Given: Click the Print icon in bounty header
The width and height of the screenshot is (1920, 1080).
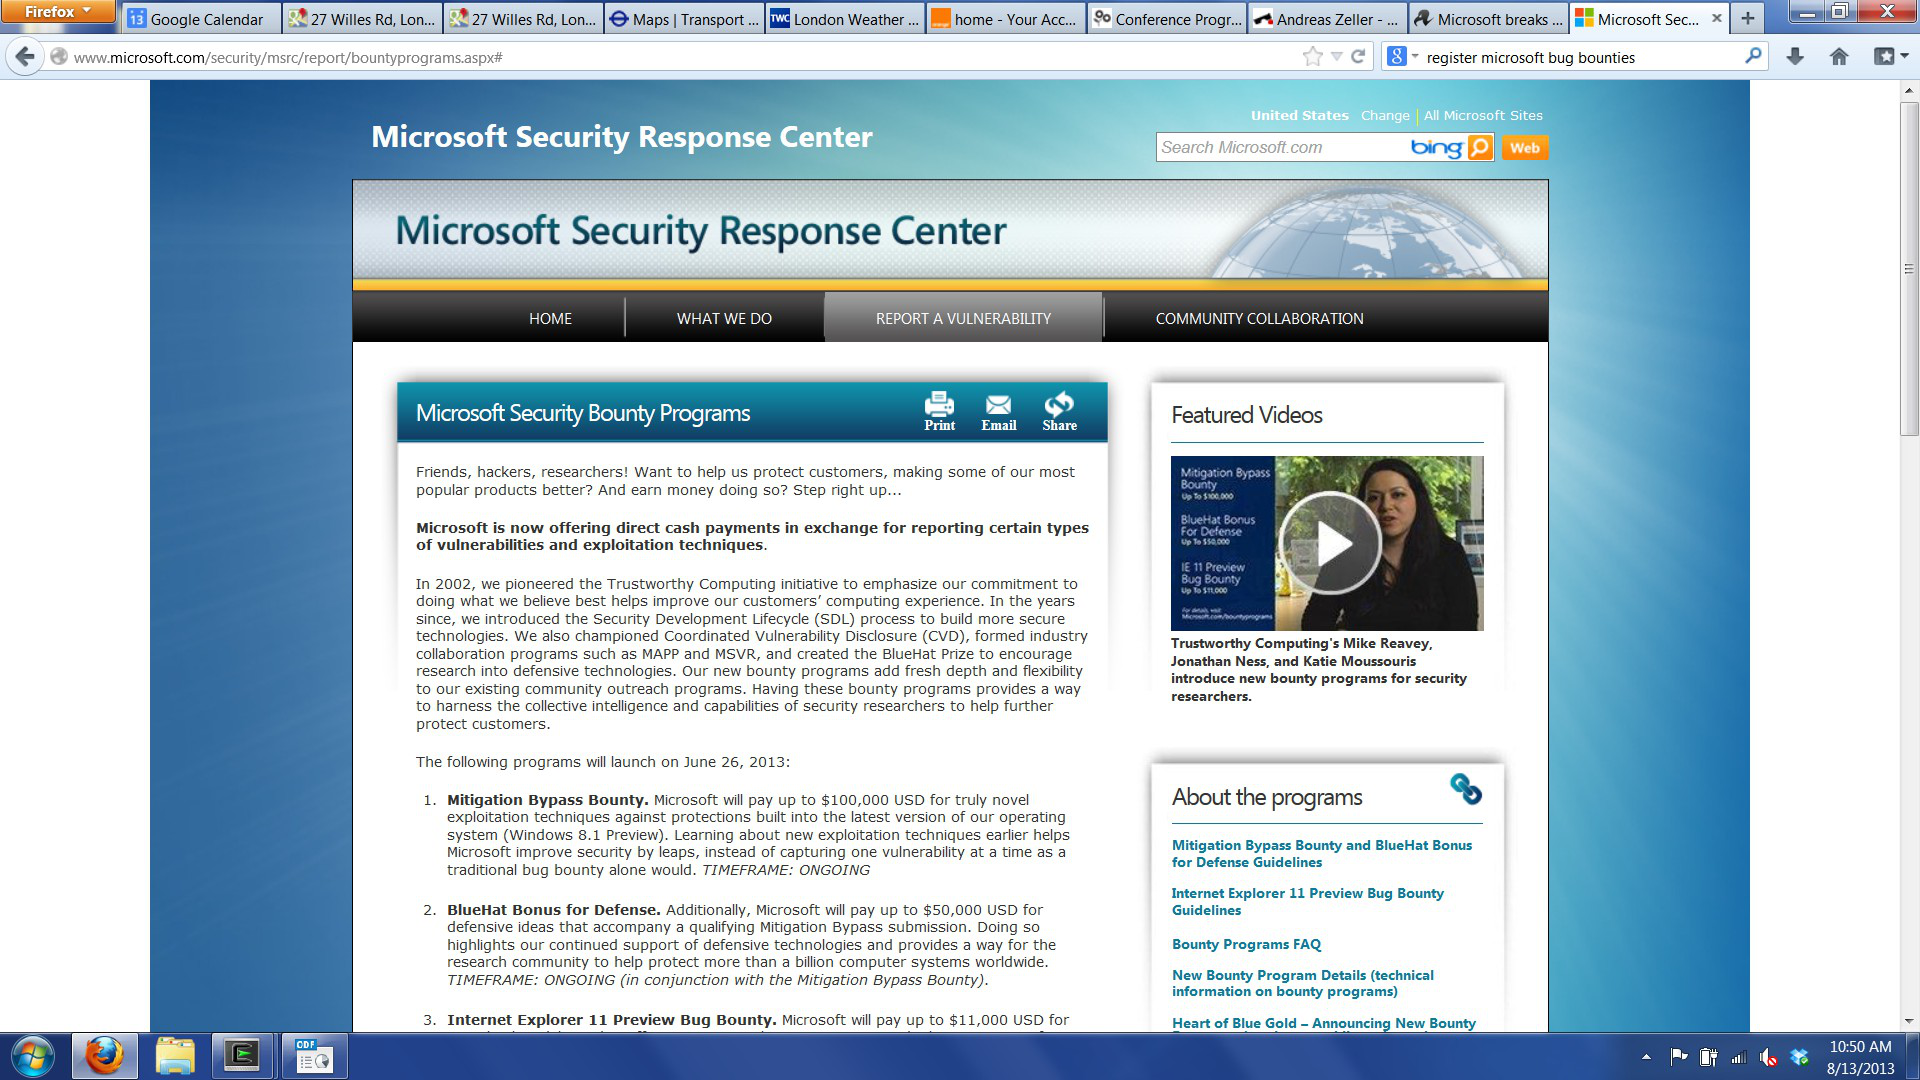Looking at the screenshot, I should 939,405.
